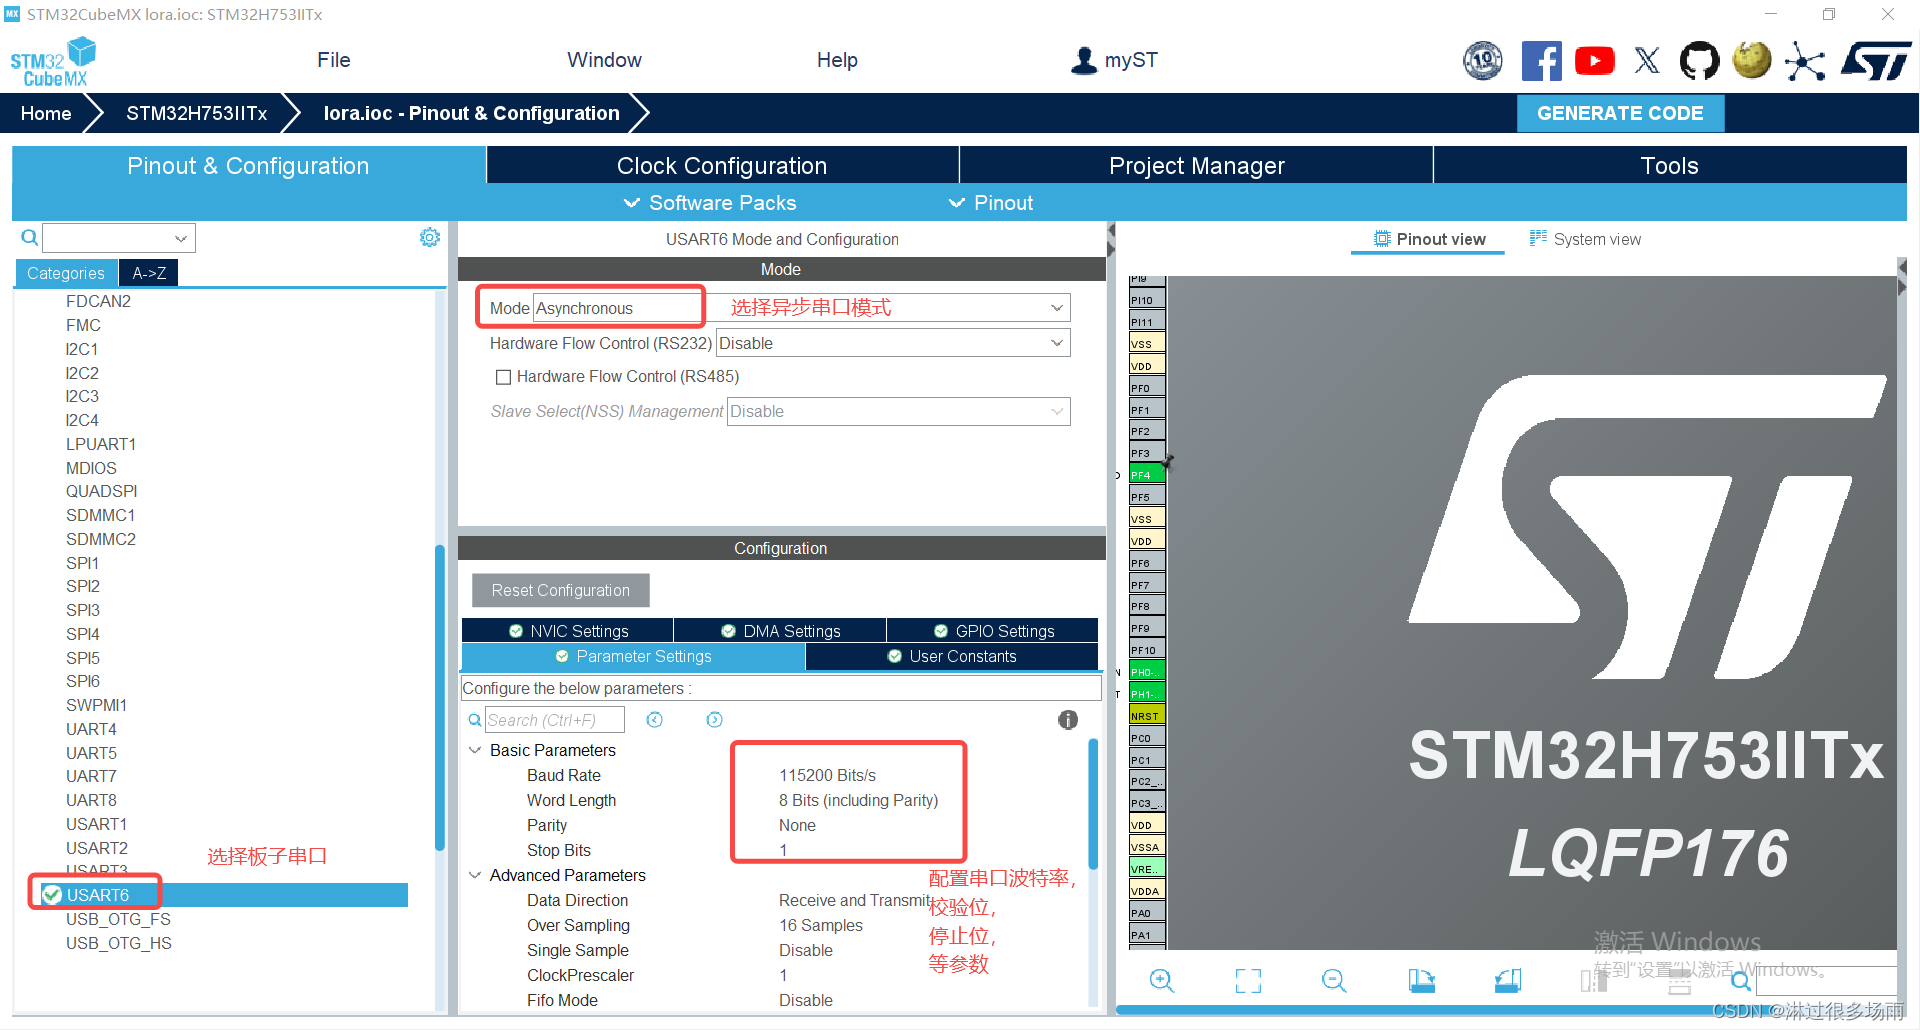
Task: Zoom in on the pinout view
Action: point(1162,980)
